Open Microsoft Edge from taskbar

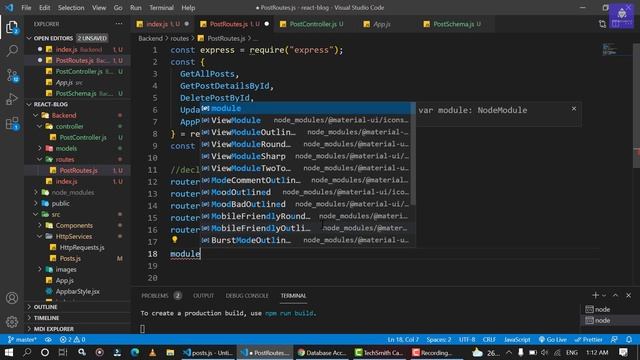pyautogui.click(x=135, y=352)
